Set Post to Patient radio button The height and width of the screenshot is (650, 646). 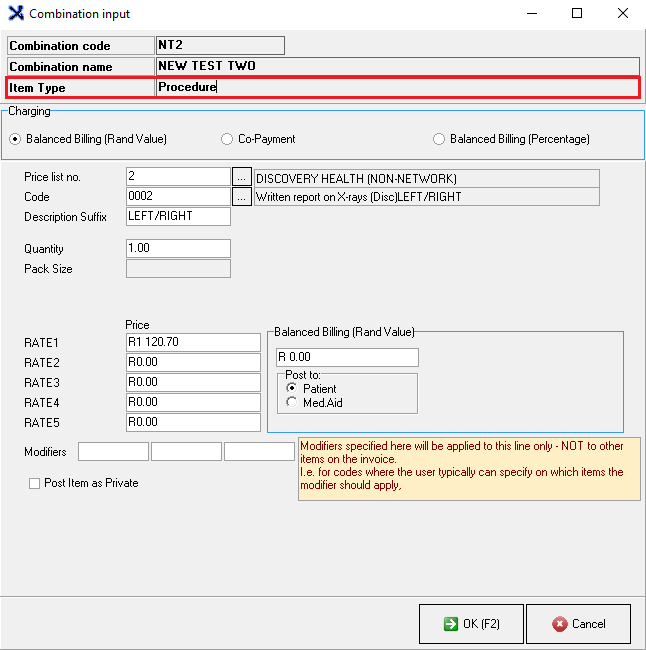point(292,388)
